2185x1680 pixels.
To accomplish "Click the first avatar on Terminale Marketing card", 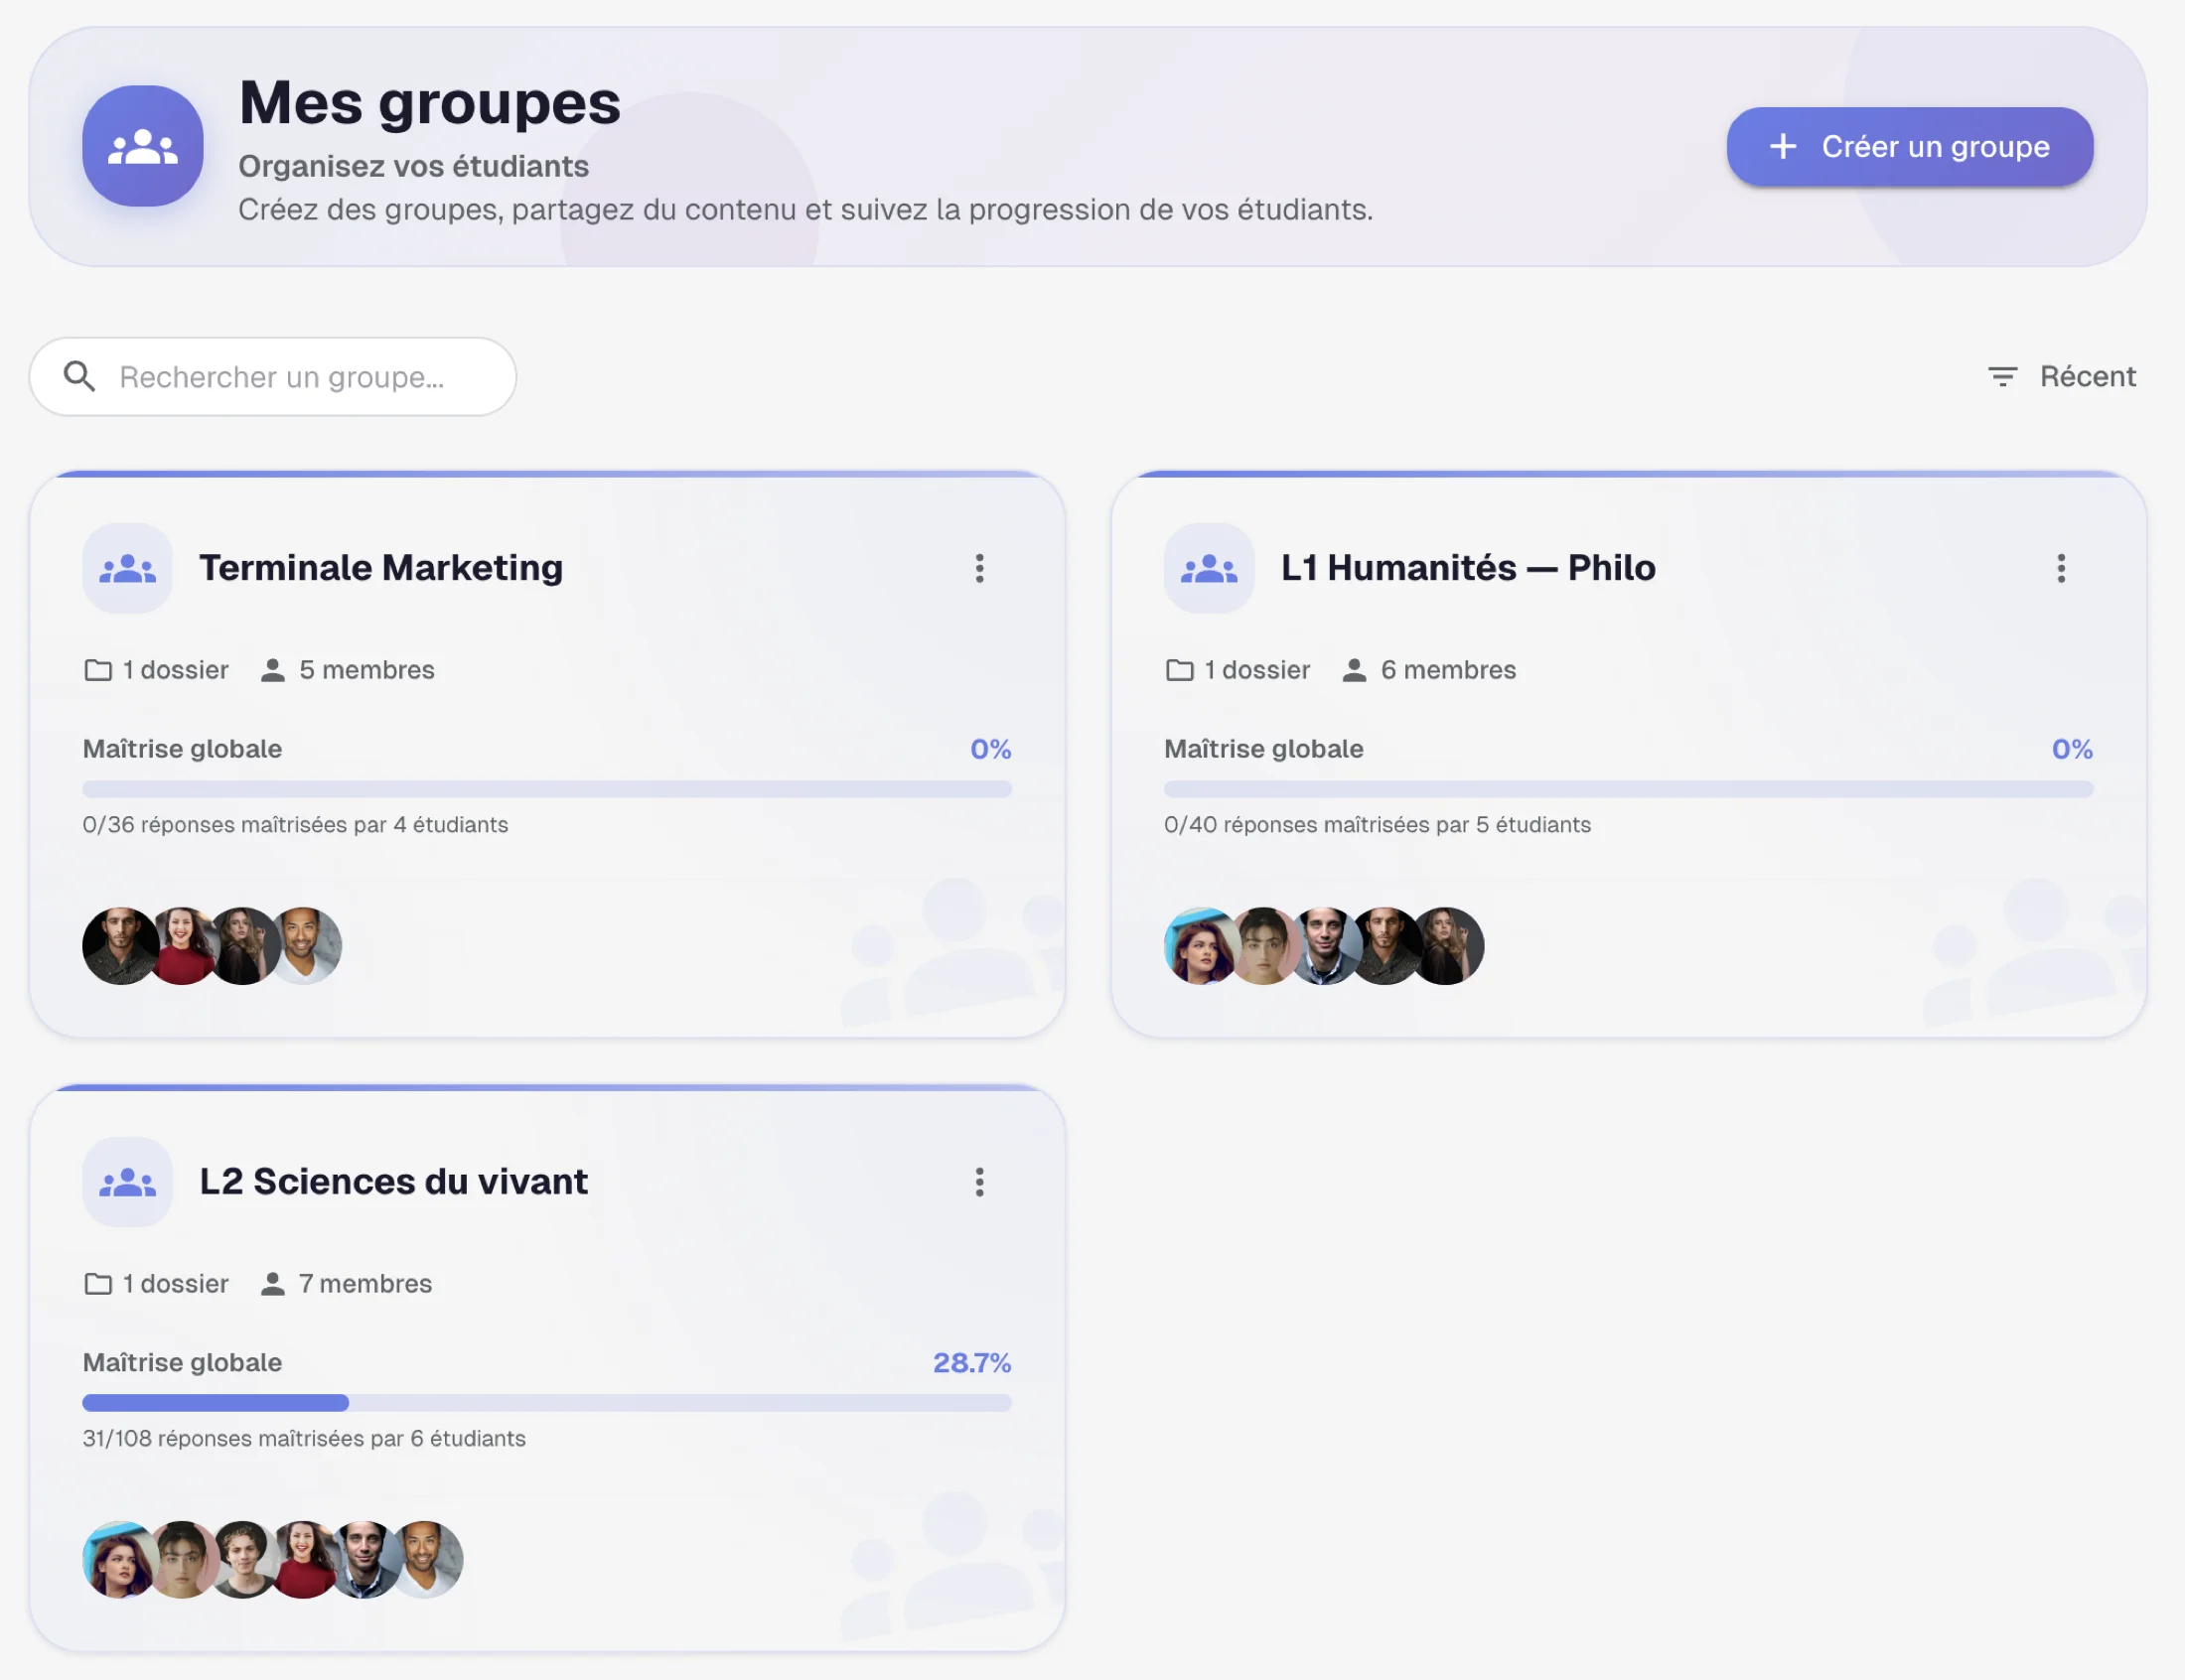I will click(119, 944).
